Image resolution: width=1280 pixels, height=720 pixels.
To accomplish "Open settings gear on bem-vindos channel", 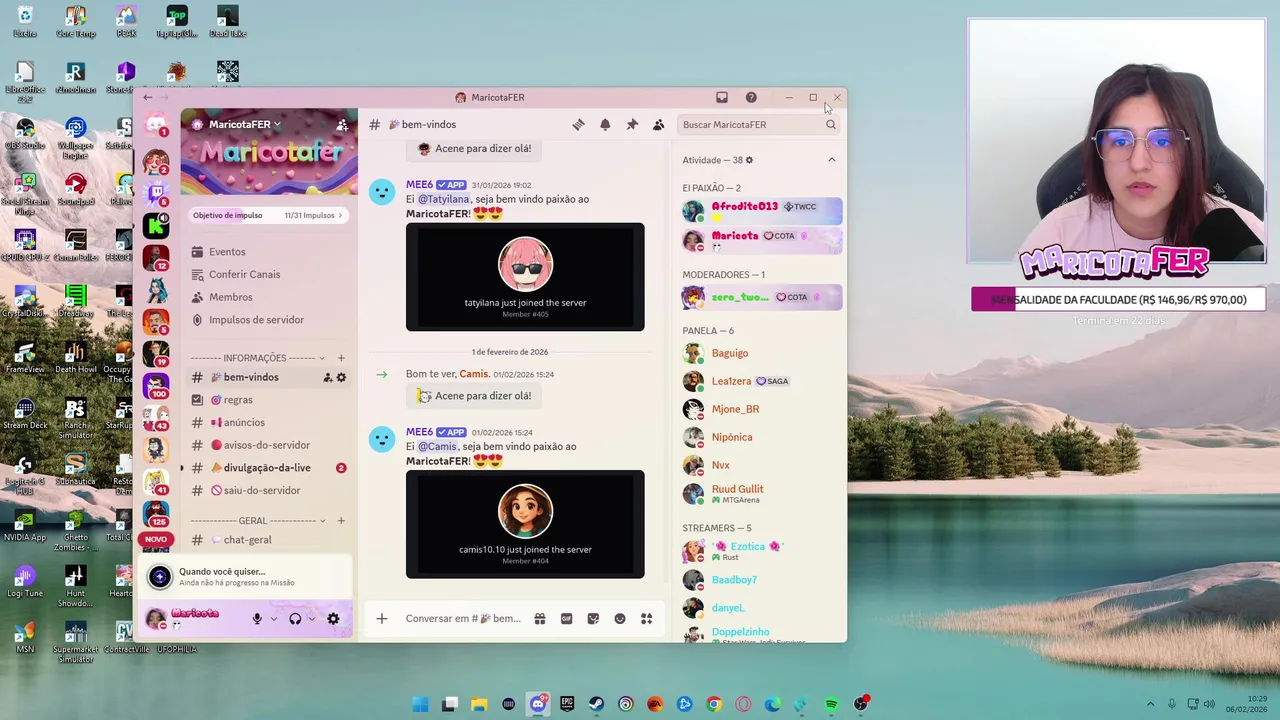I will coord(341,377).
